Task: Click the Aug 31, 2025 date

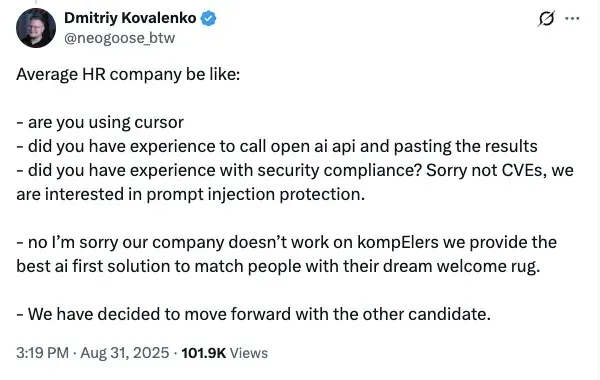Action: 125,353
